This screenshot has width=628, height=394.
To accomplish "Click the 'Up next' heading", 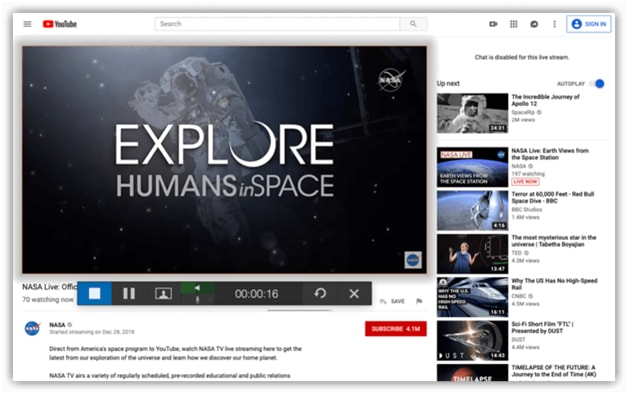I will 448,83.
